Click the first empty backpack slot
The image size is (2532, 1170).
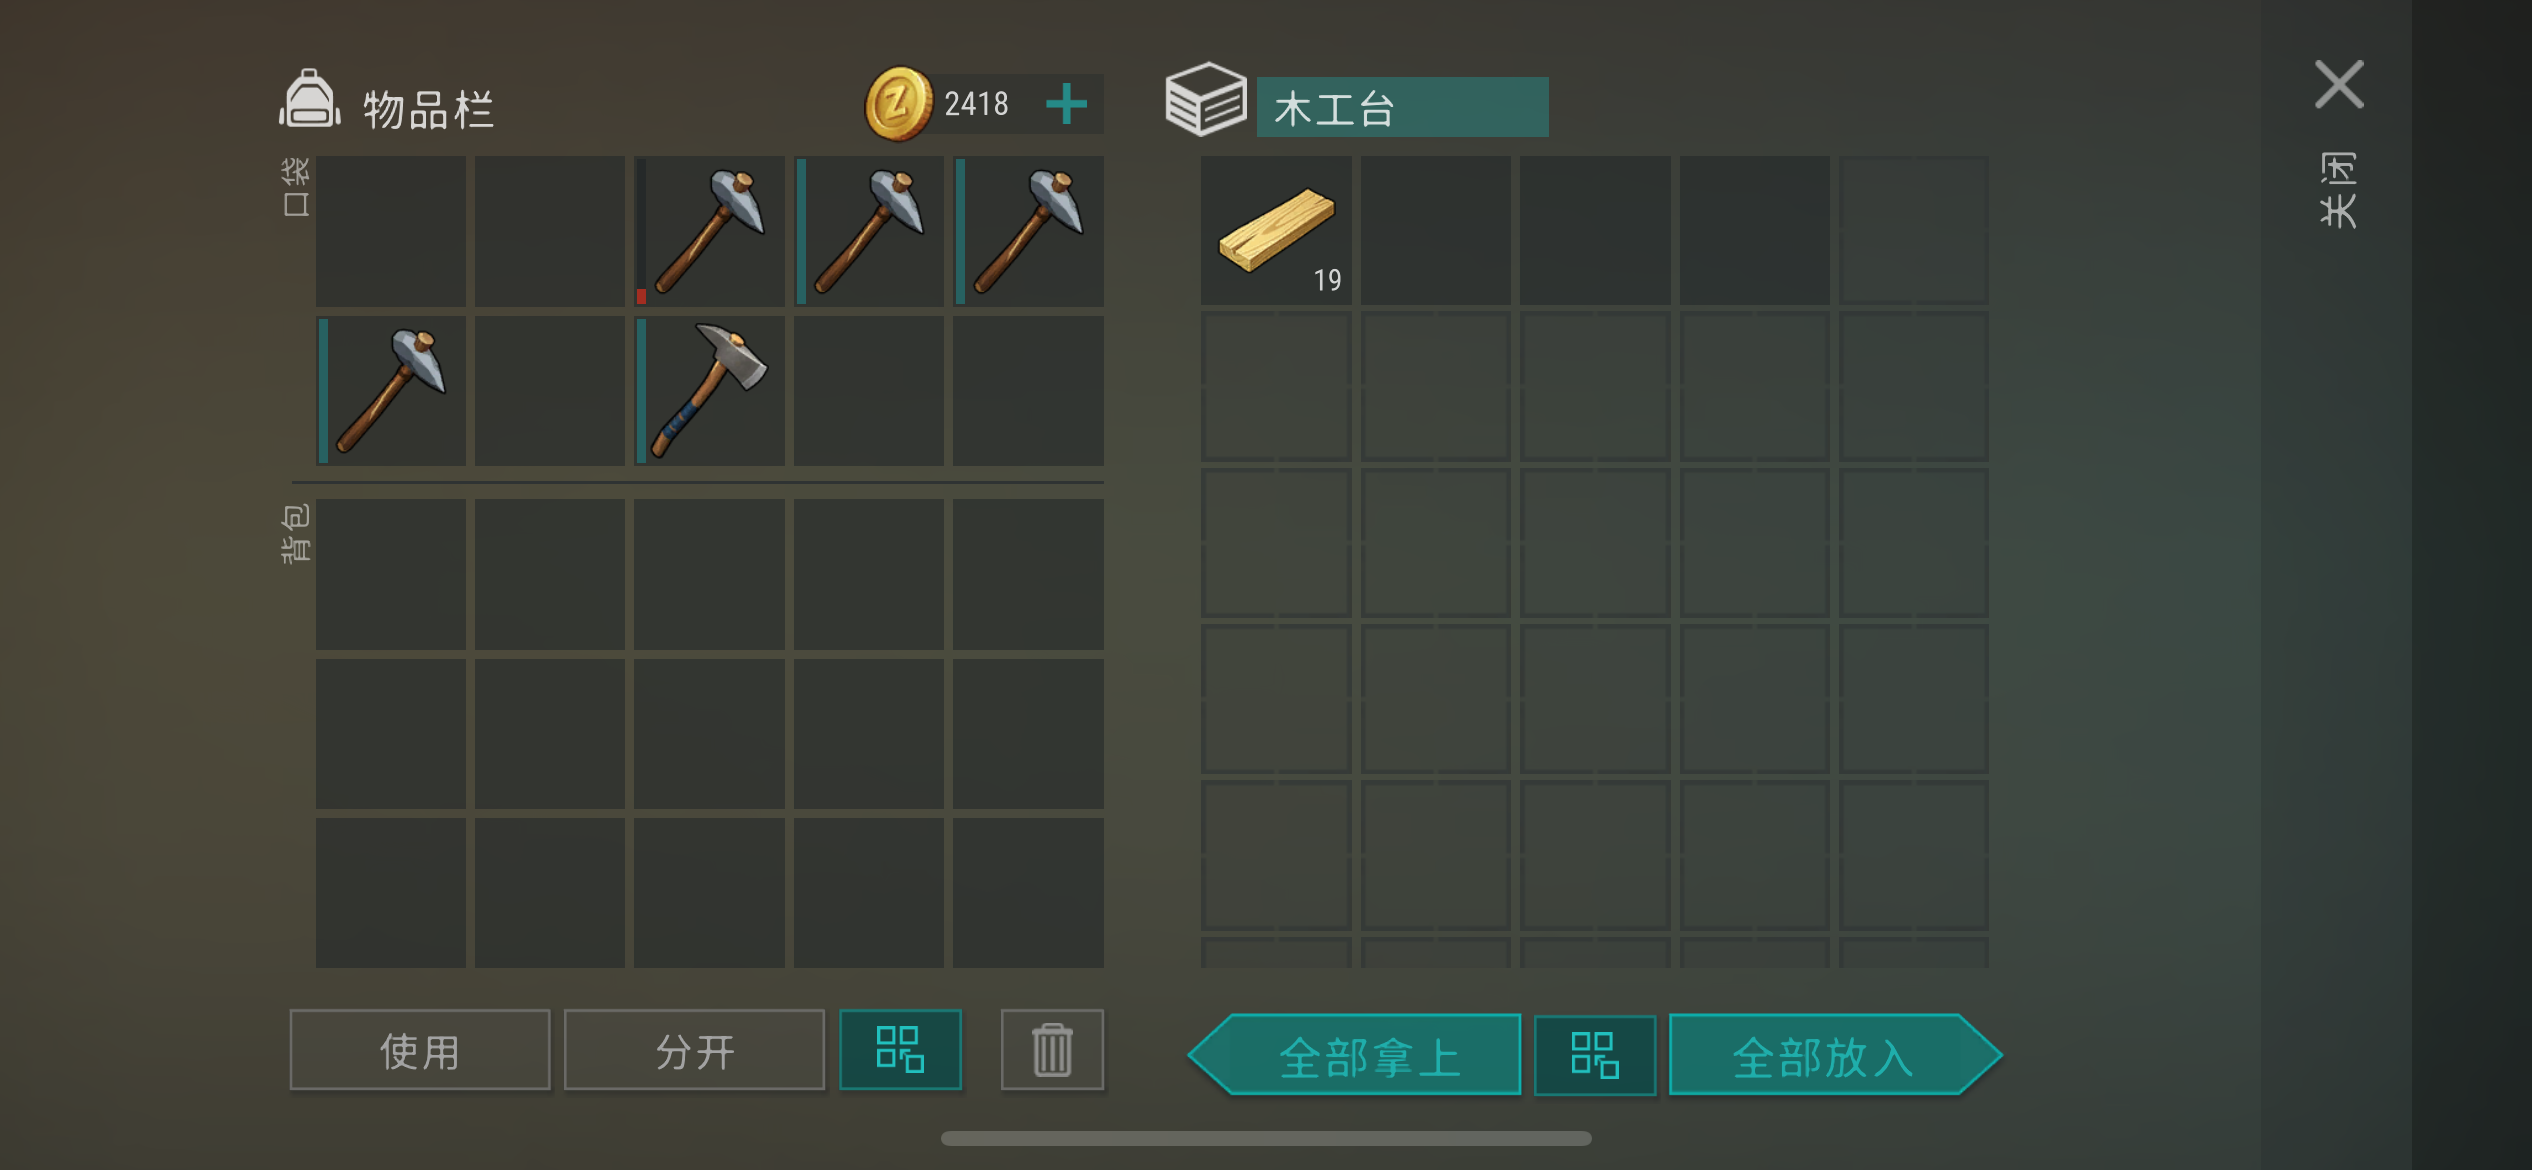391,574
